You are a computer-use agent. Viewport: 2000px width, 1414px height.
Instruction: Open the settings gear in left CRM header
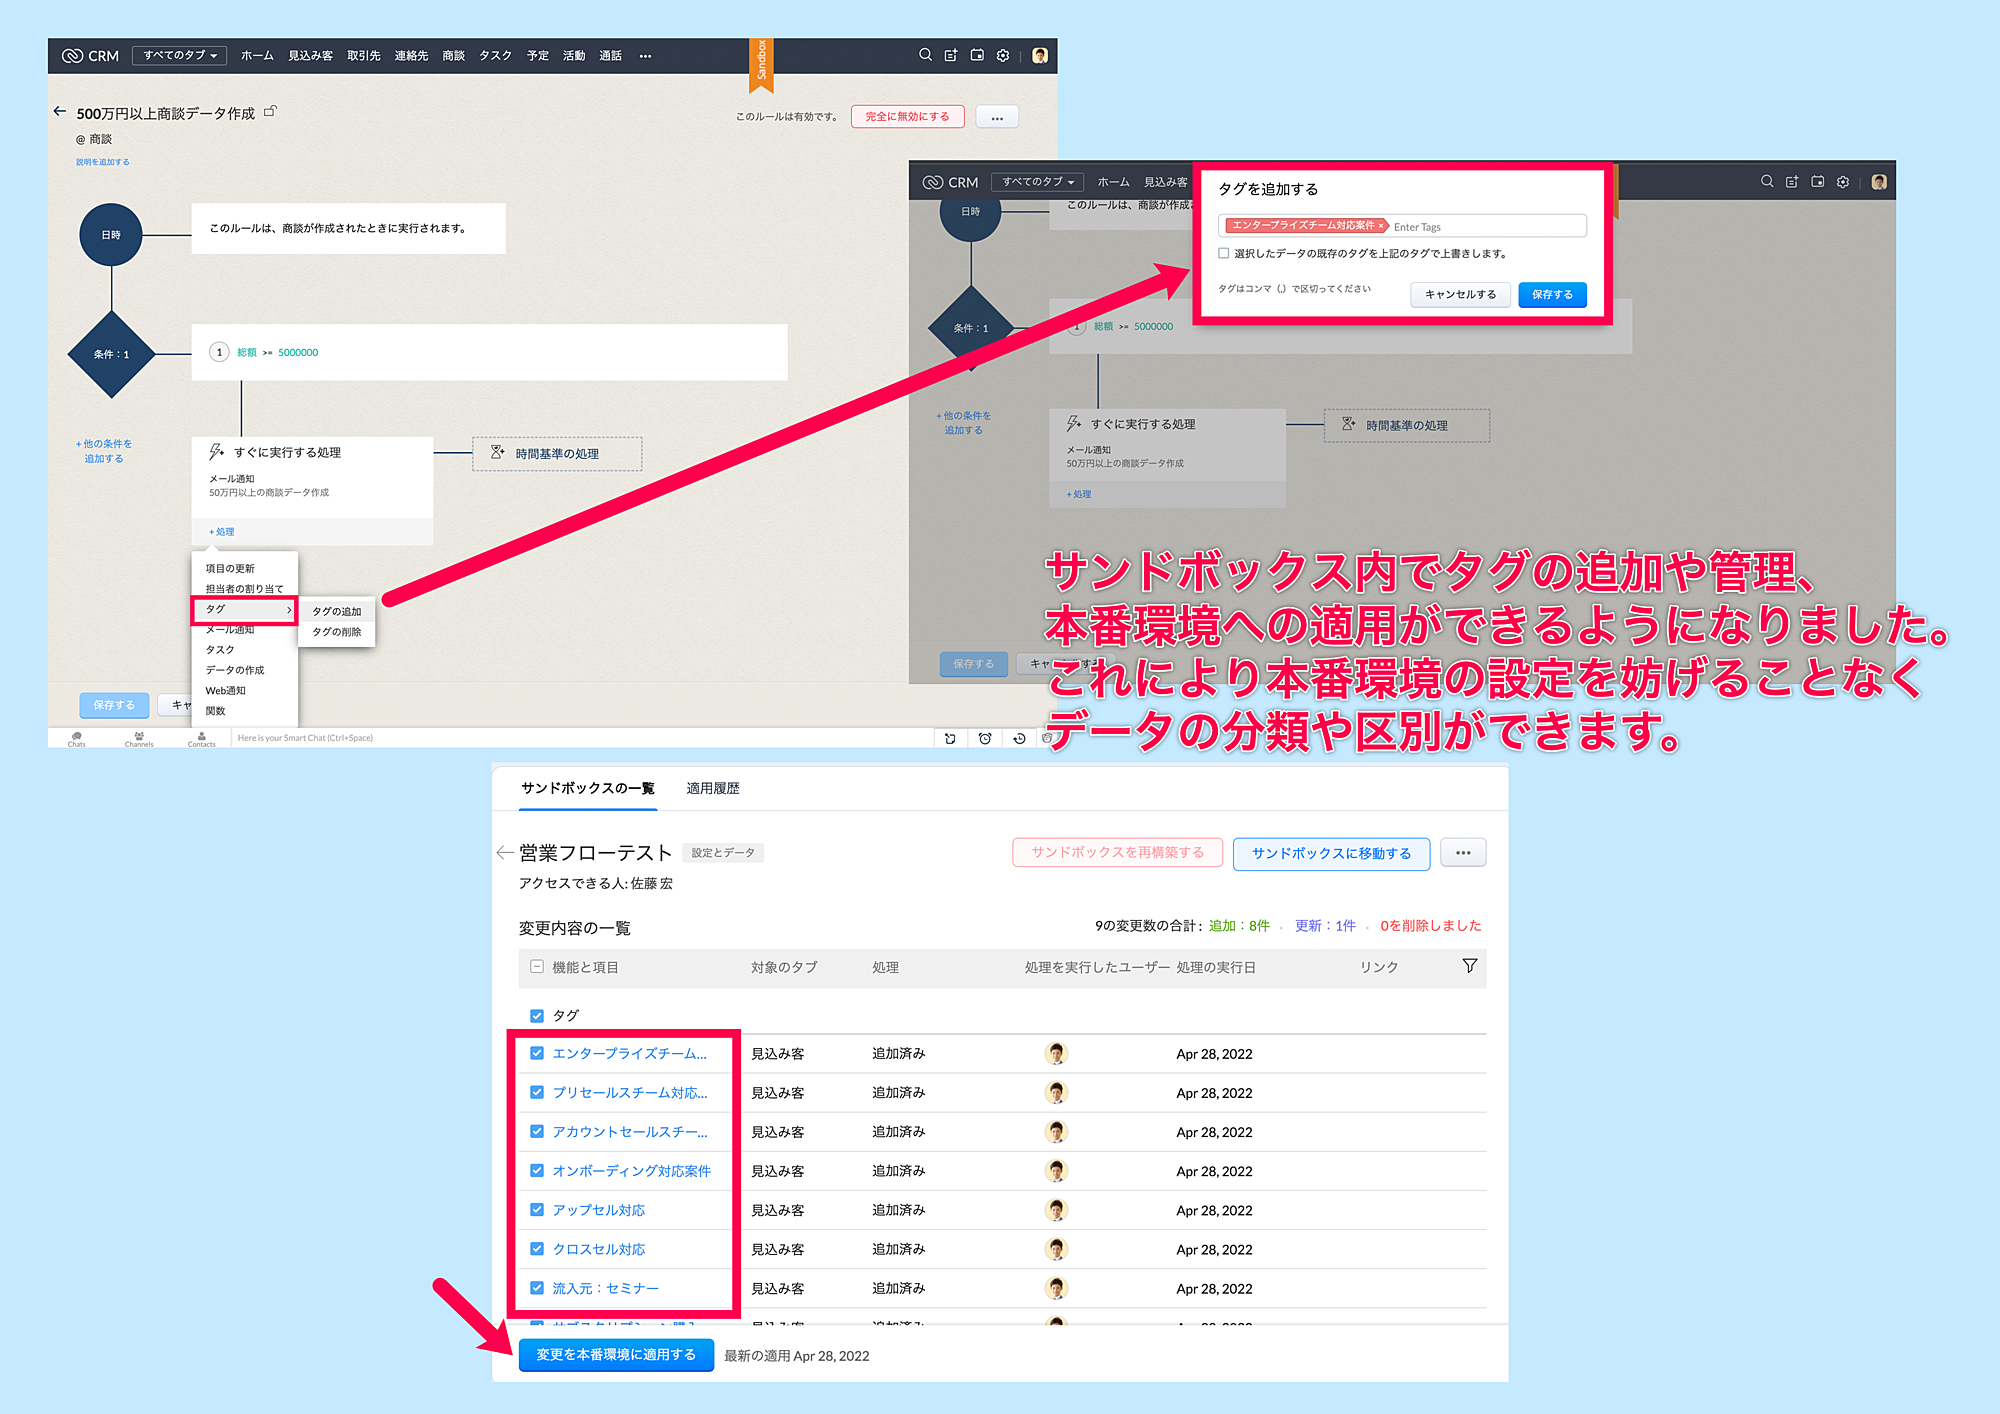click(x=1003, y=55)
